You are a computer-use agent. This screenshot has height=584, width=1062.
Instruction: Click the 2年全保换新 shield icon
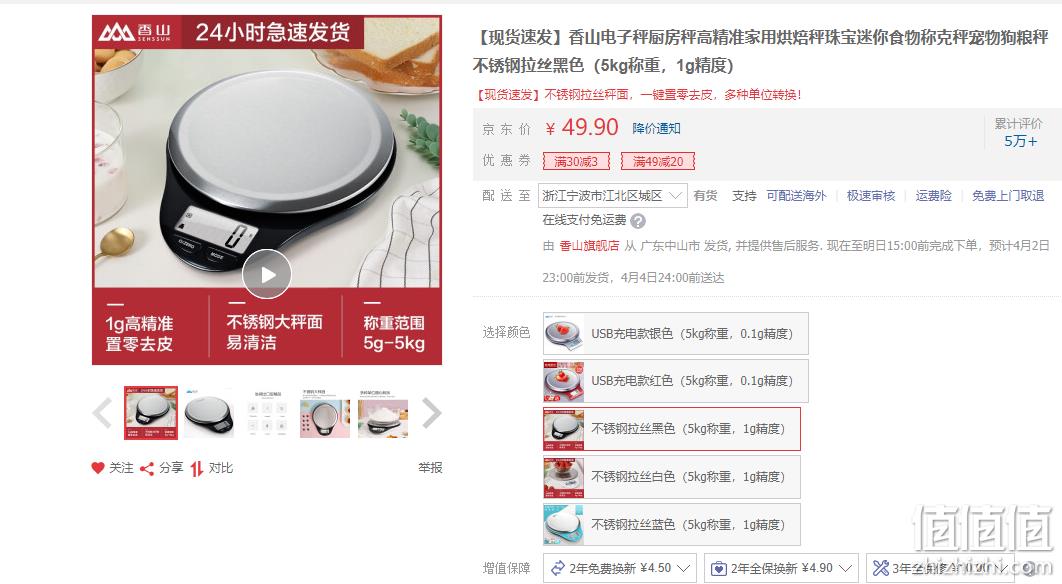click(719, 568)
